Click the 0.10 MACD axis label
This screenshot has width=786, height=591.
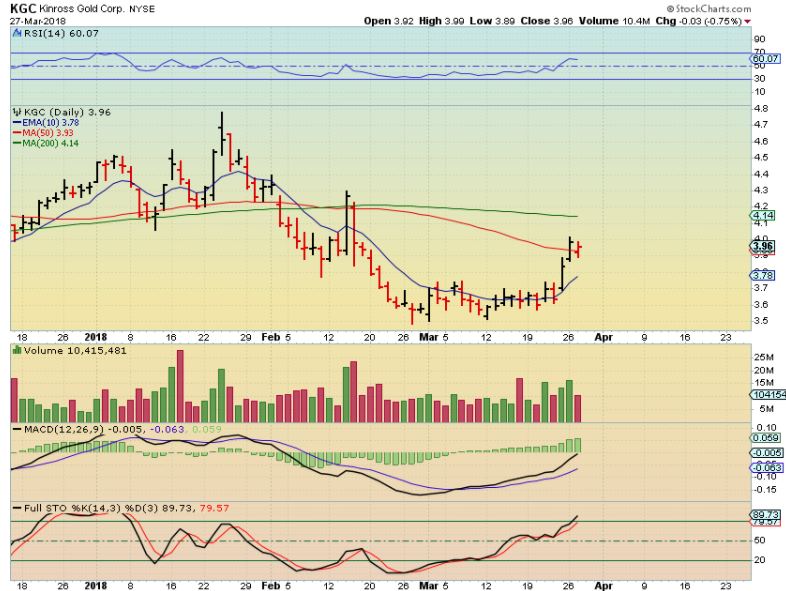pyautogui.click(x=767, y=427)
